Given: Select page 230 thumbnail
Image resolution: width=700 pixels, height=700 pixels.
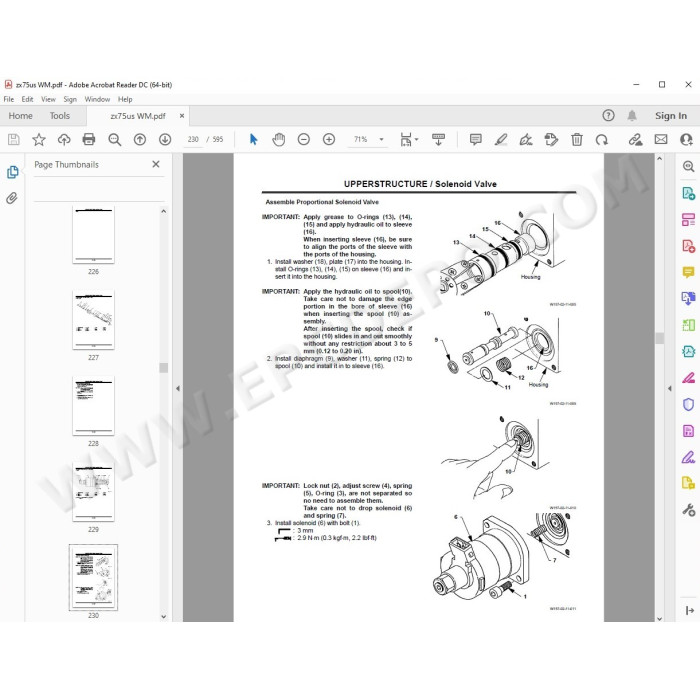Looking at the screenshot, I should (x=93, y=577).
